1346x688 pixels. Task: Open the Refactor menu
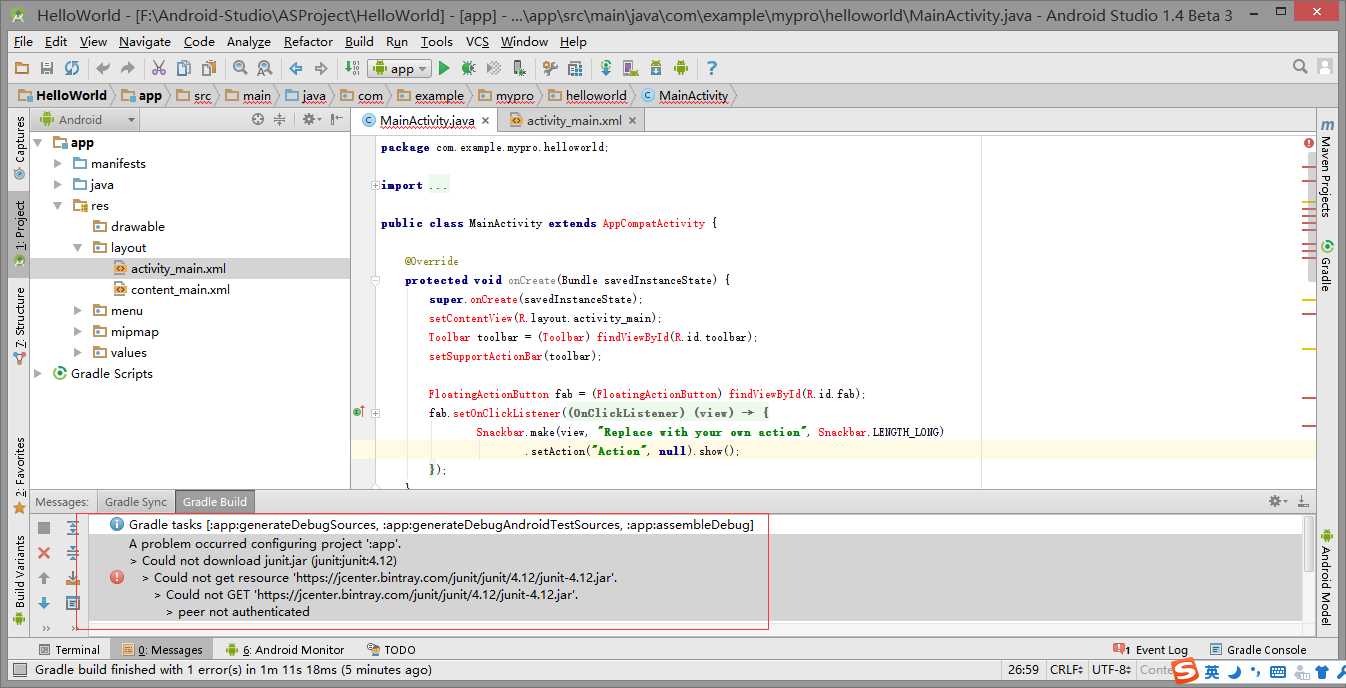pos(308,42)
